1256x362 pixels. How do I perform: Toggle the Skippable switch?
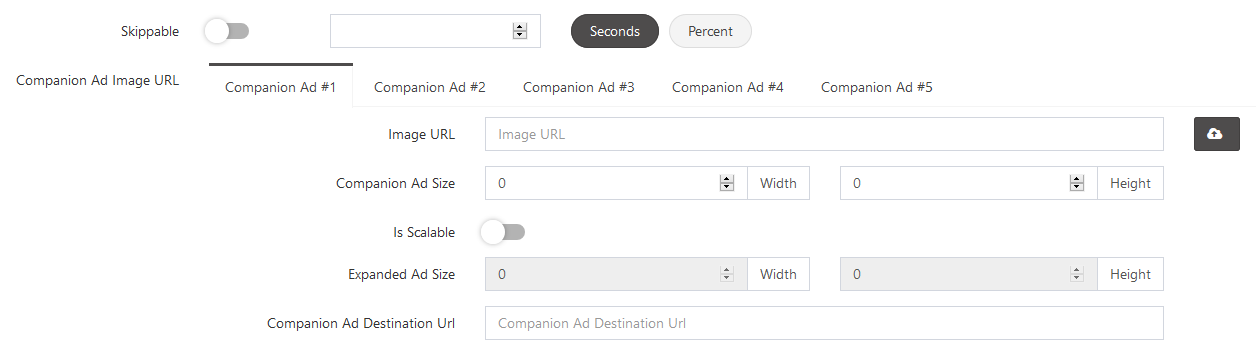click(226, 31)
